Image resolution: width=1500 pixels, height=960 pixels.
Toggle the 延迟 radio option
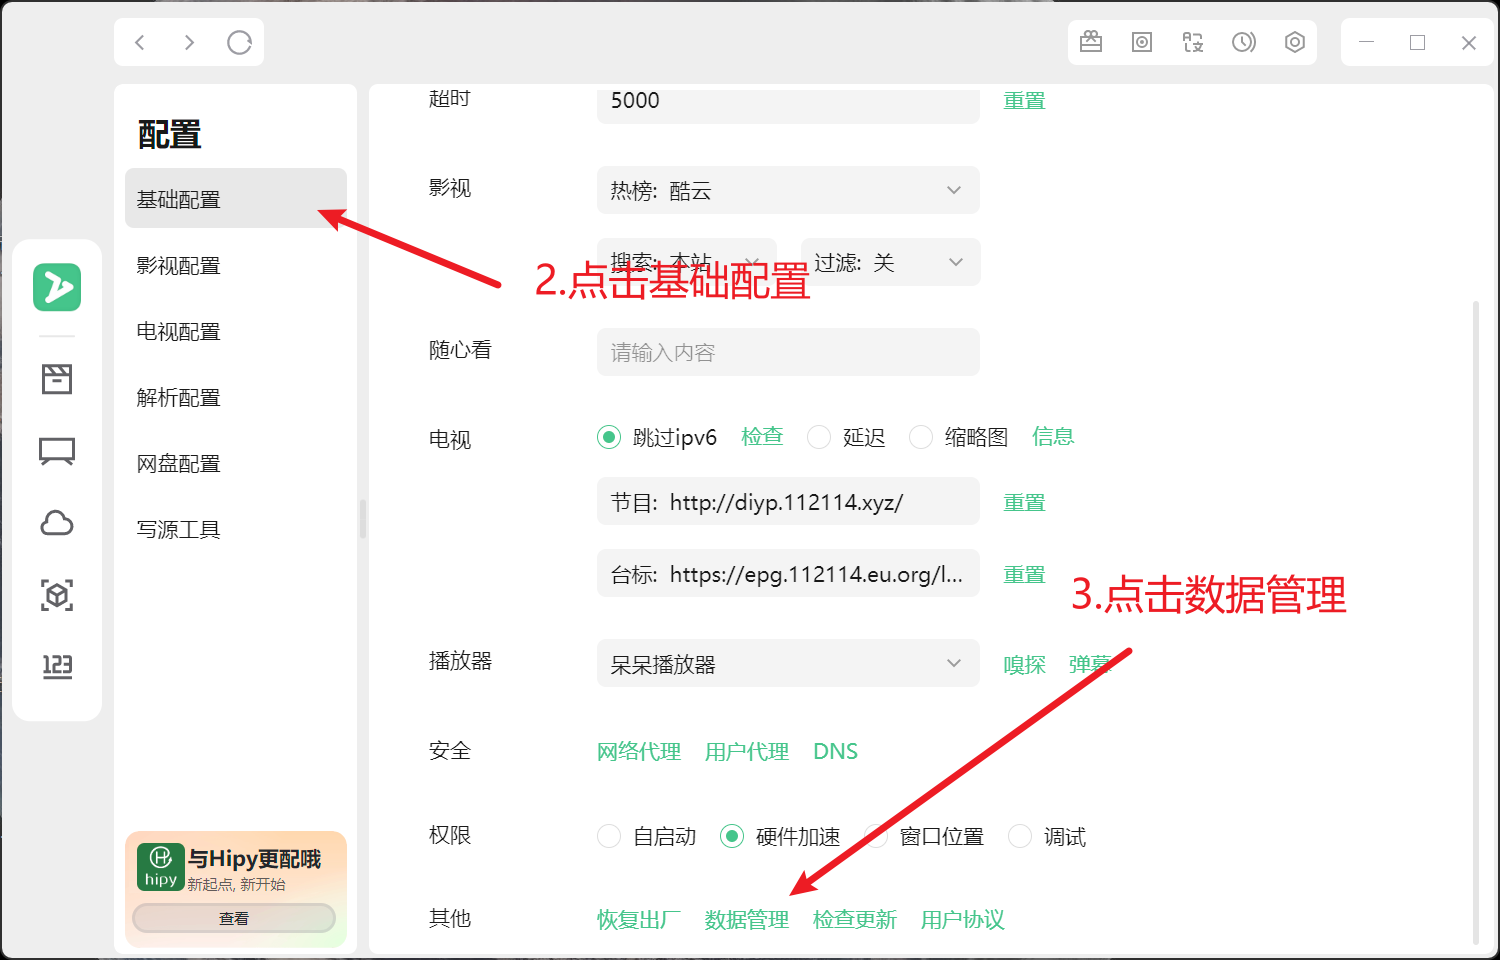pos(819,437)
